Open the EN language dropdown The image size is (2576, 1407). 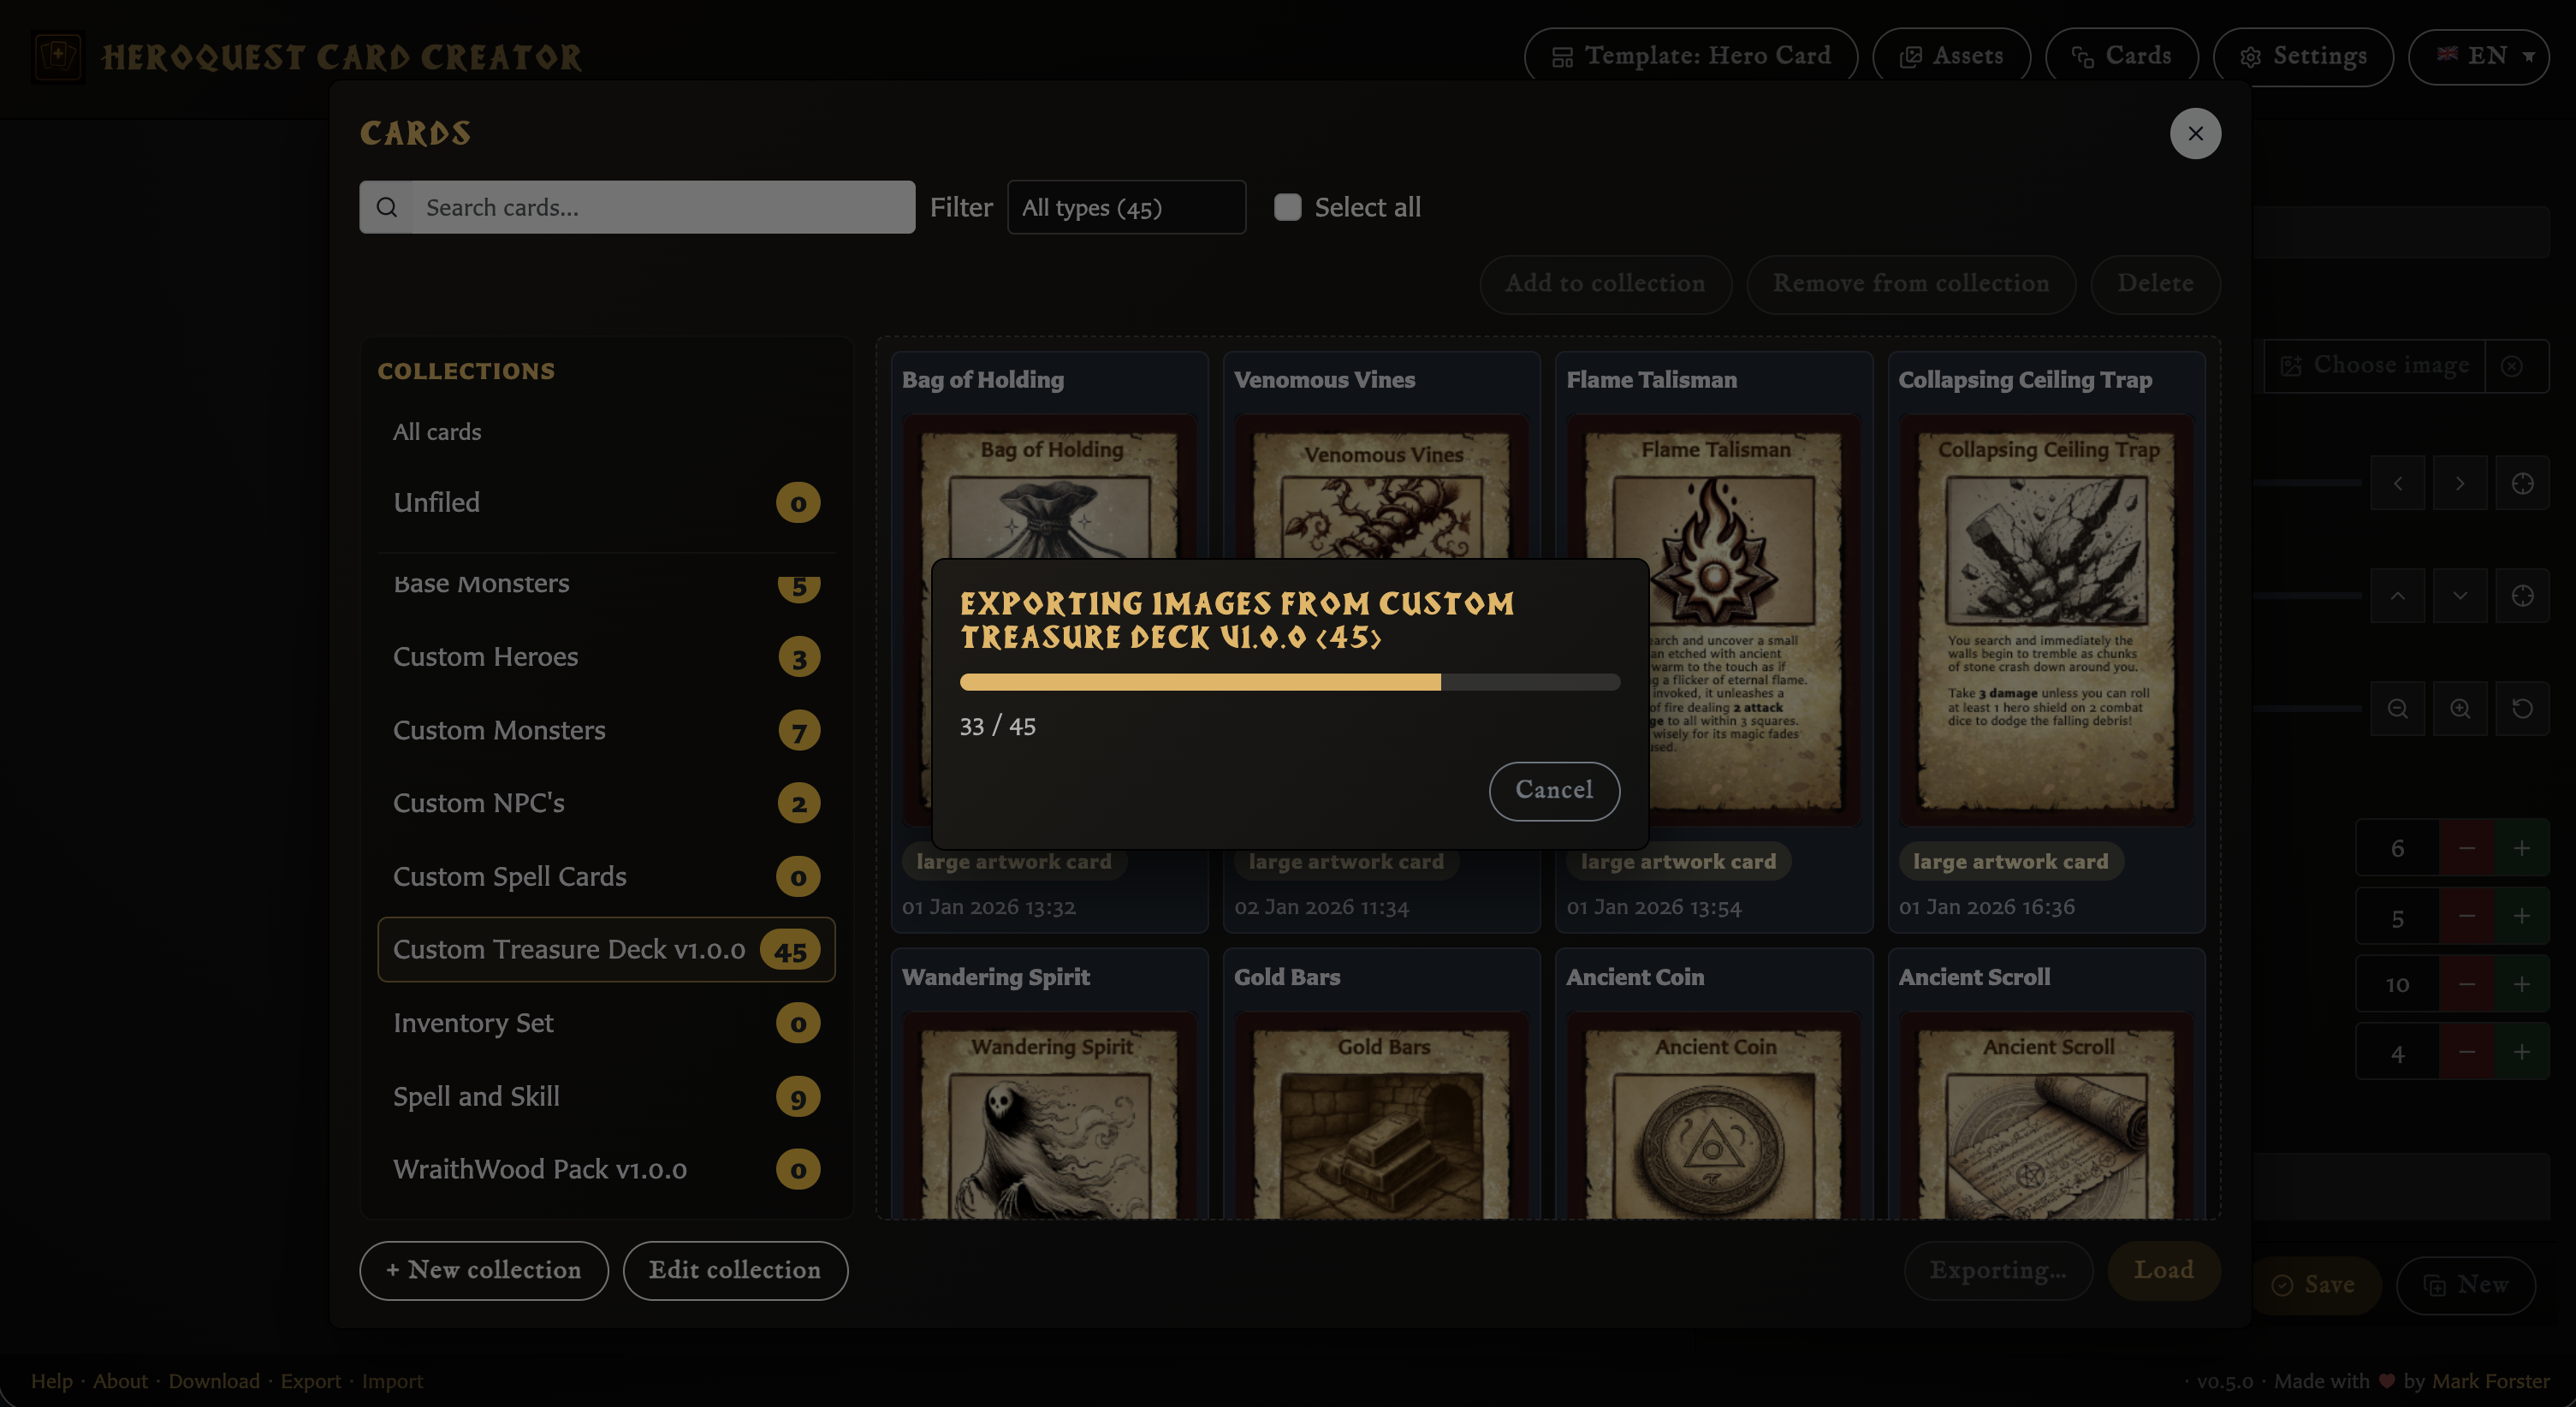point(2478,57)
